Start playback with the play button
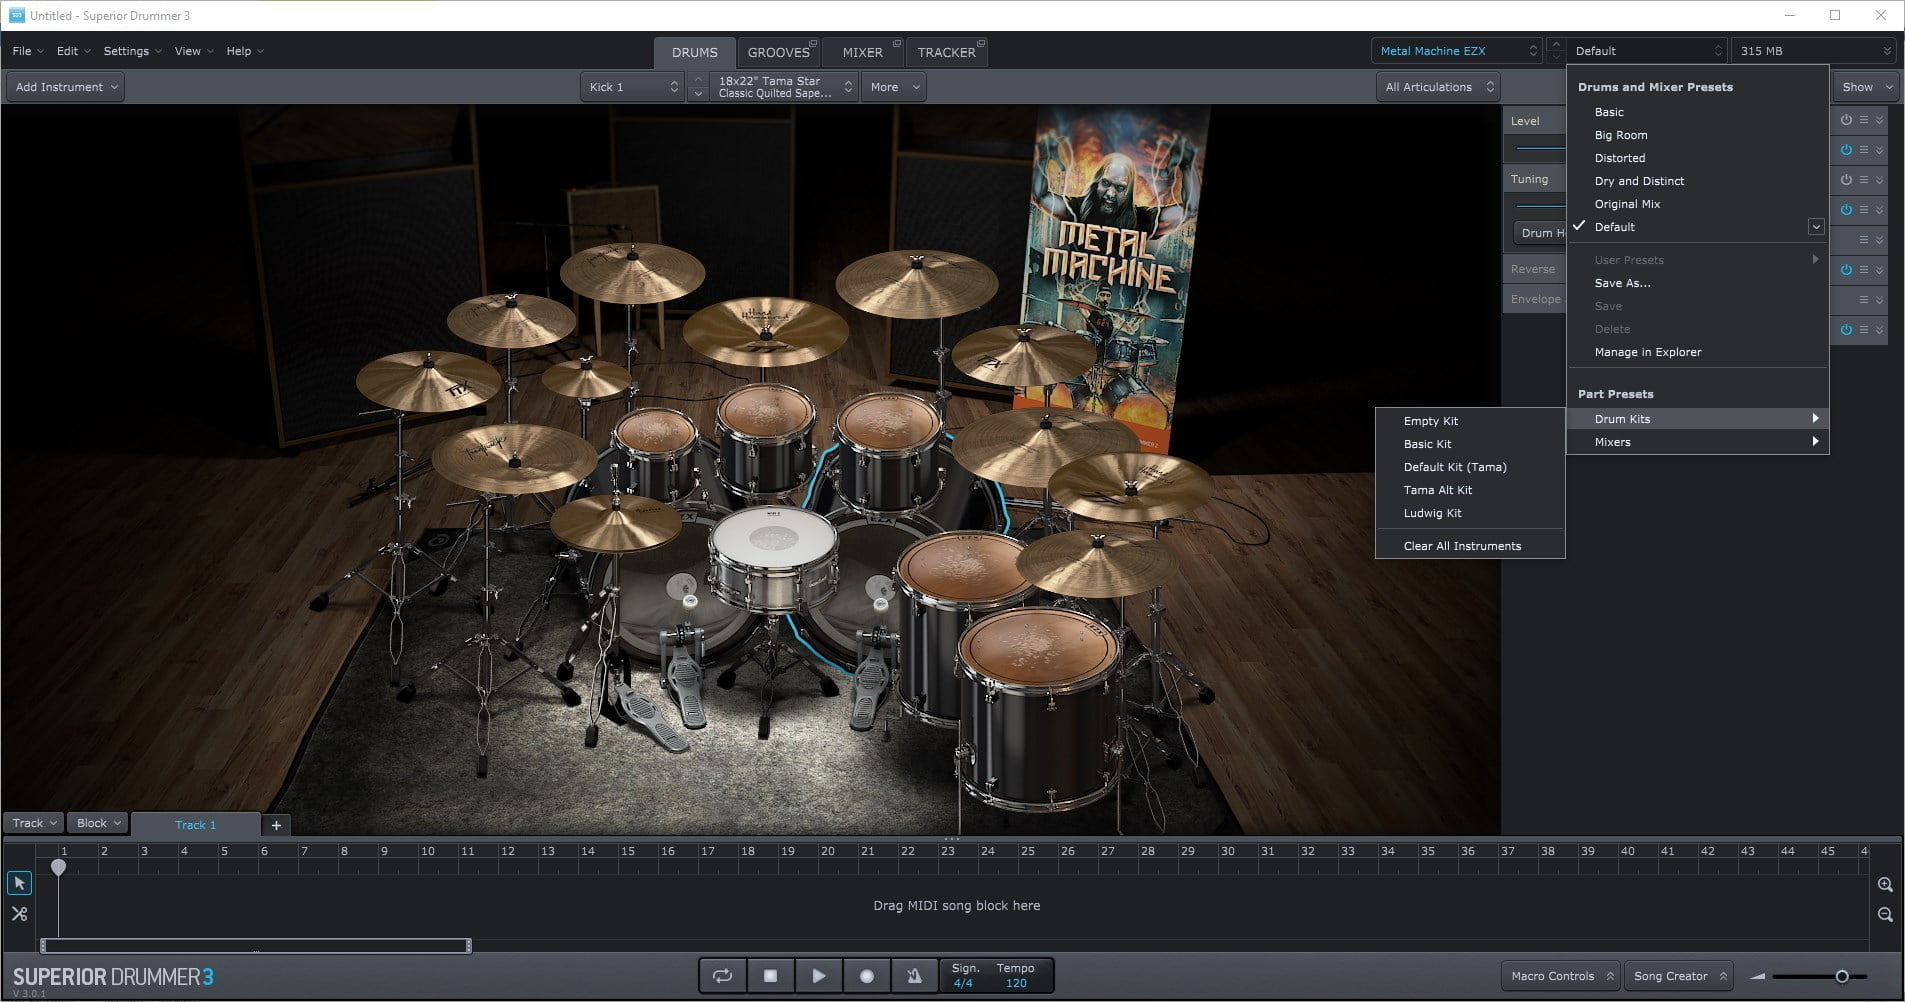 pos(818,976)
